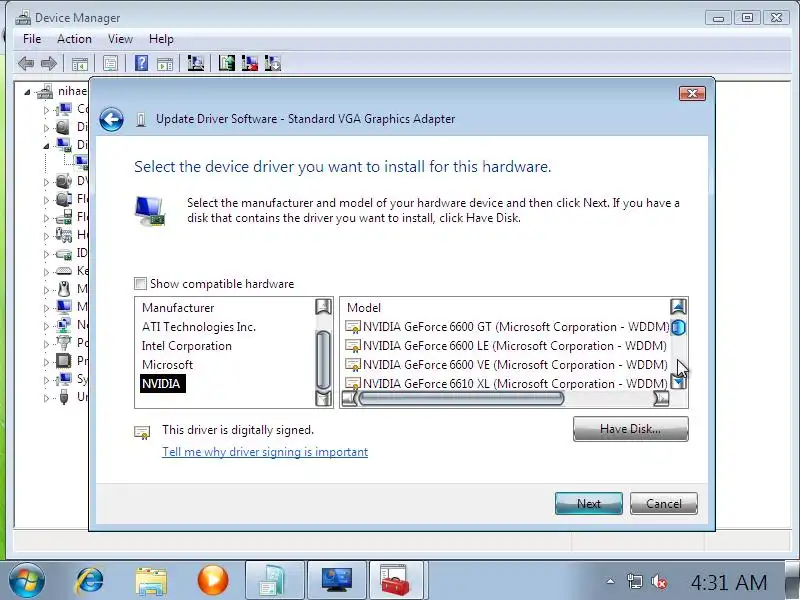This screenshot has height=600, width=800.
Task: Collapse the root computer node in Device Manager
Action: 27,92
